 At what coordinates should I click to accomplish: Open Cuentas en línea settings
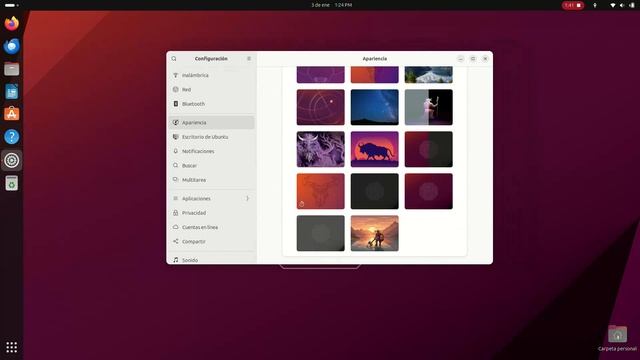[x=211, y=227]
